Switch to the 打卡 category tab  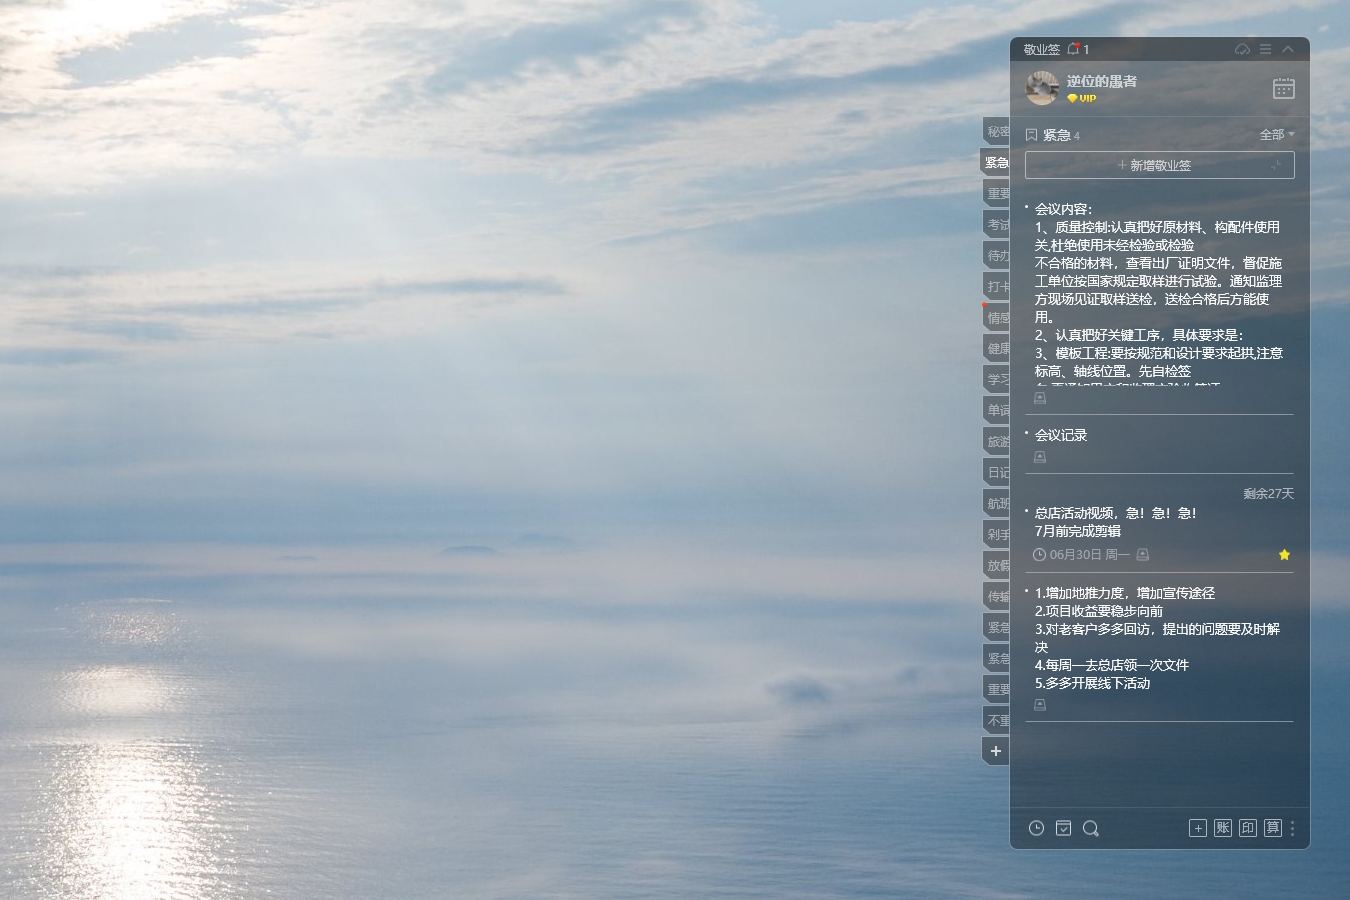coord(996,287)
